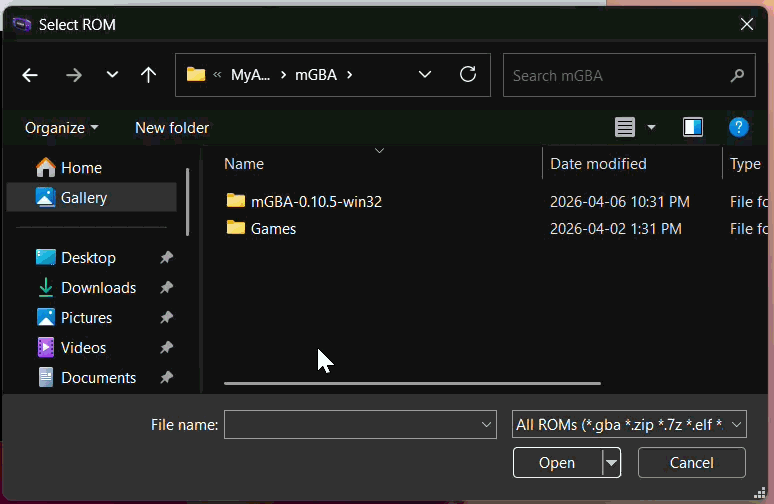The height and width of the screenshot is (504, 774).
Task: Click the pin icon beside Downloads
Action: (166, 287)
